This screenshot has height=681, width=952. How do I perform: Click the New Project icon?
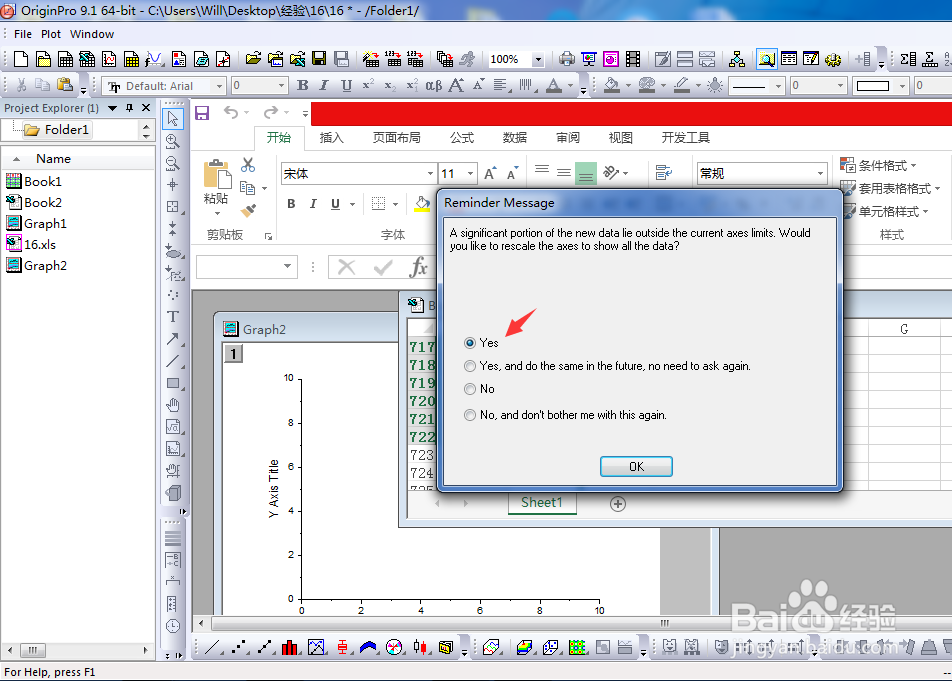(21, 59)
